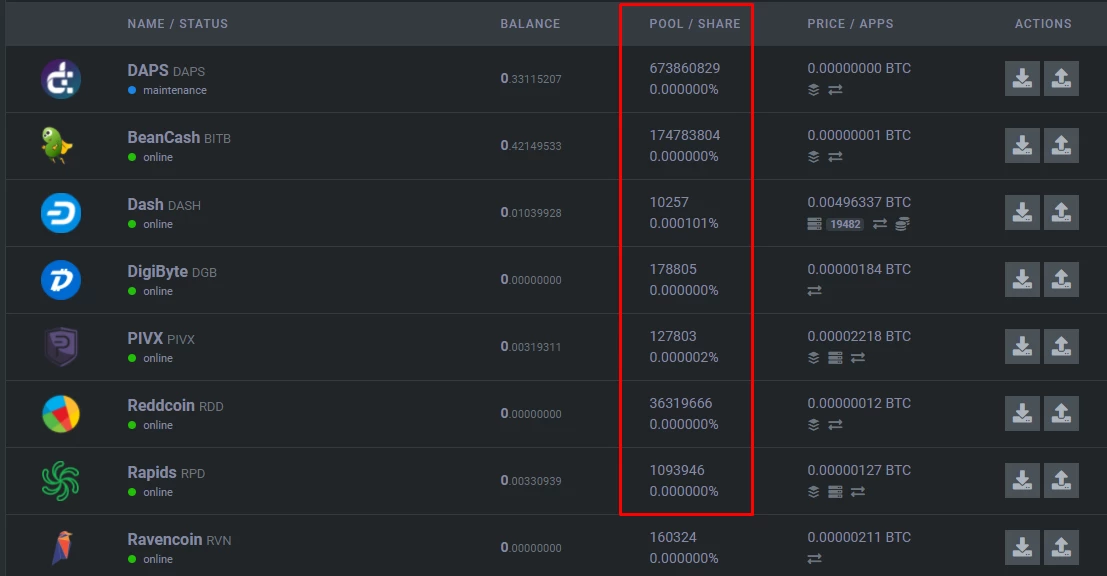The height and width of the screenshot is (576, 1107).
Task: Click the DAPS exchange arrows icon
Action: tap(835, 90)
